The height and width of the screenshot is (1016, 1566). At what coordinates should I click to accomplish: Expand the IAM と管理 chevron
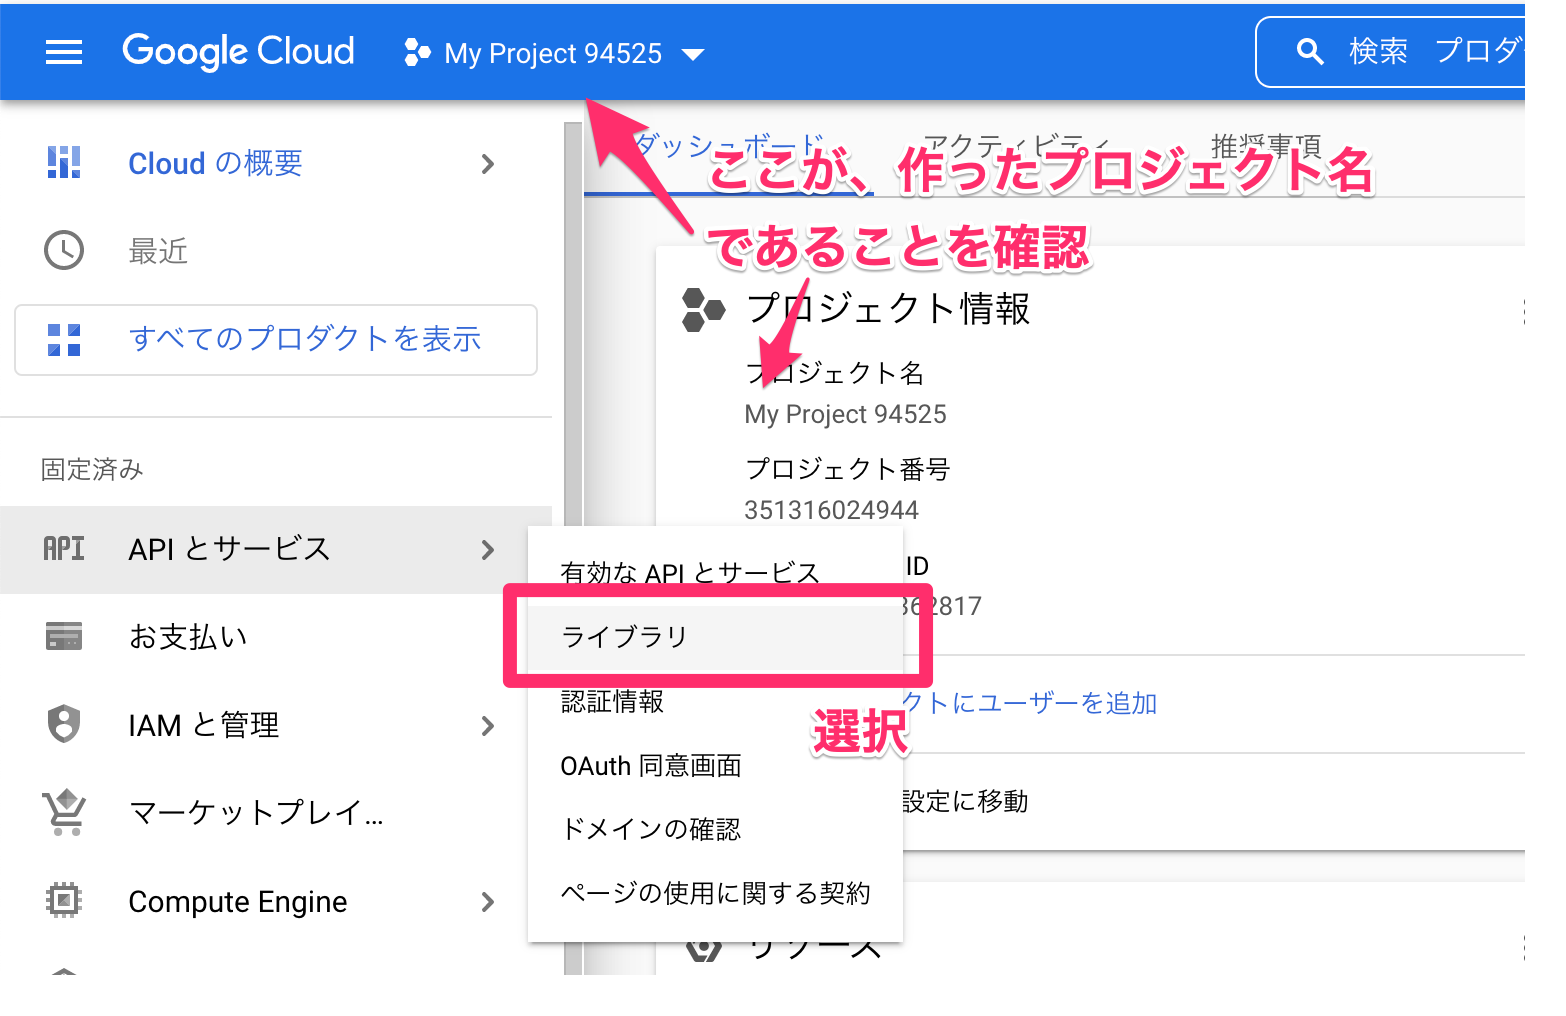pyautogui.click(x=488, y=726)
